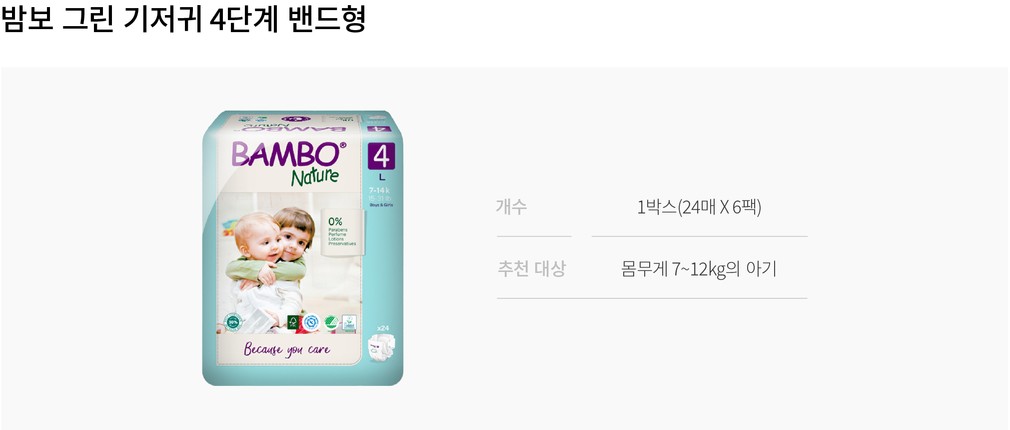Click the recommended weight 몸무게 7~12kg의 아기
Screen dimensions: 1010x430
pyautogui.click(x=699, y=269)
